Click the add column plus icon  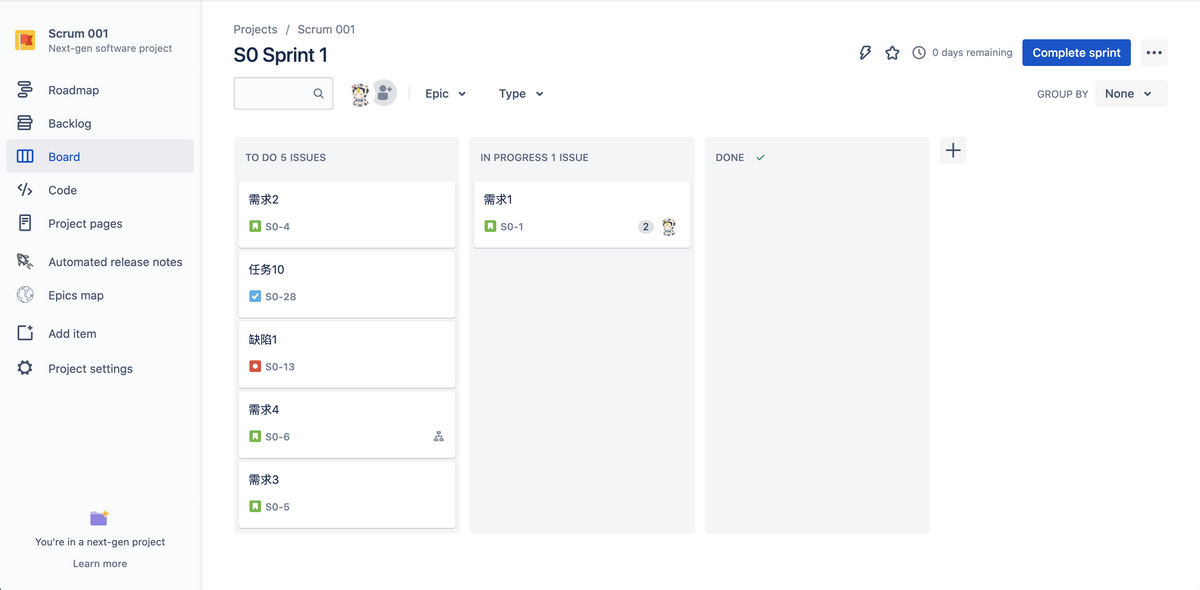tap(953, 150)
